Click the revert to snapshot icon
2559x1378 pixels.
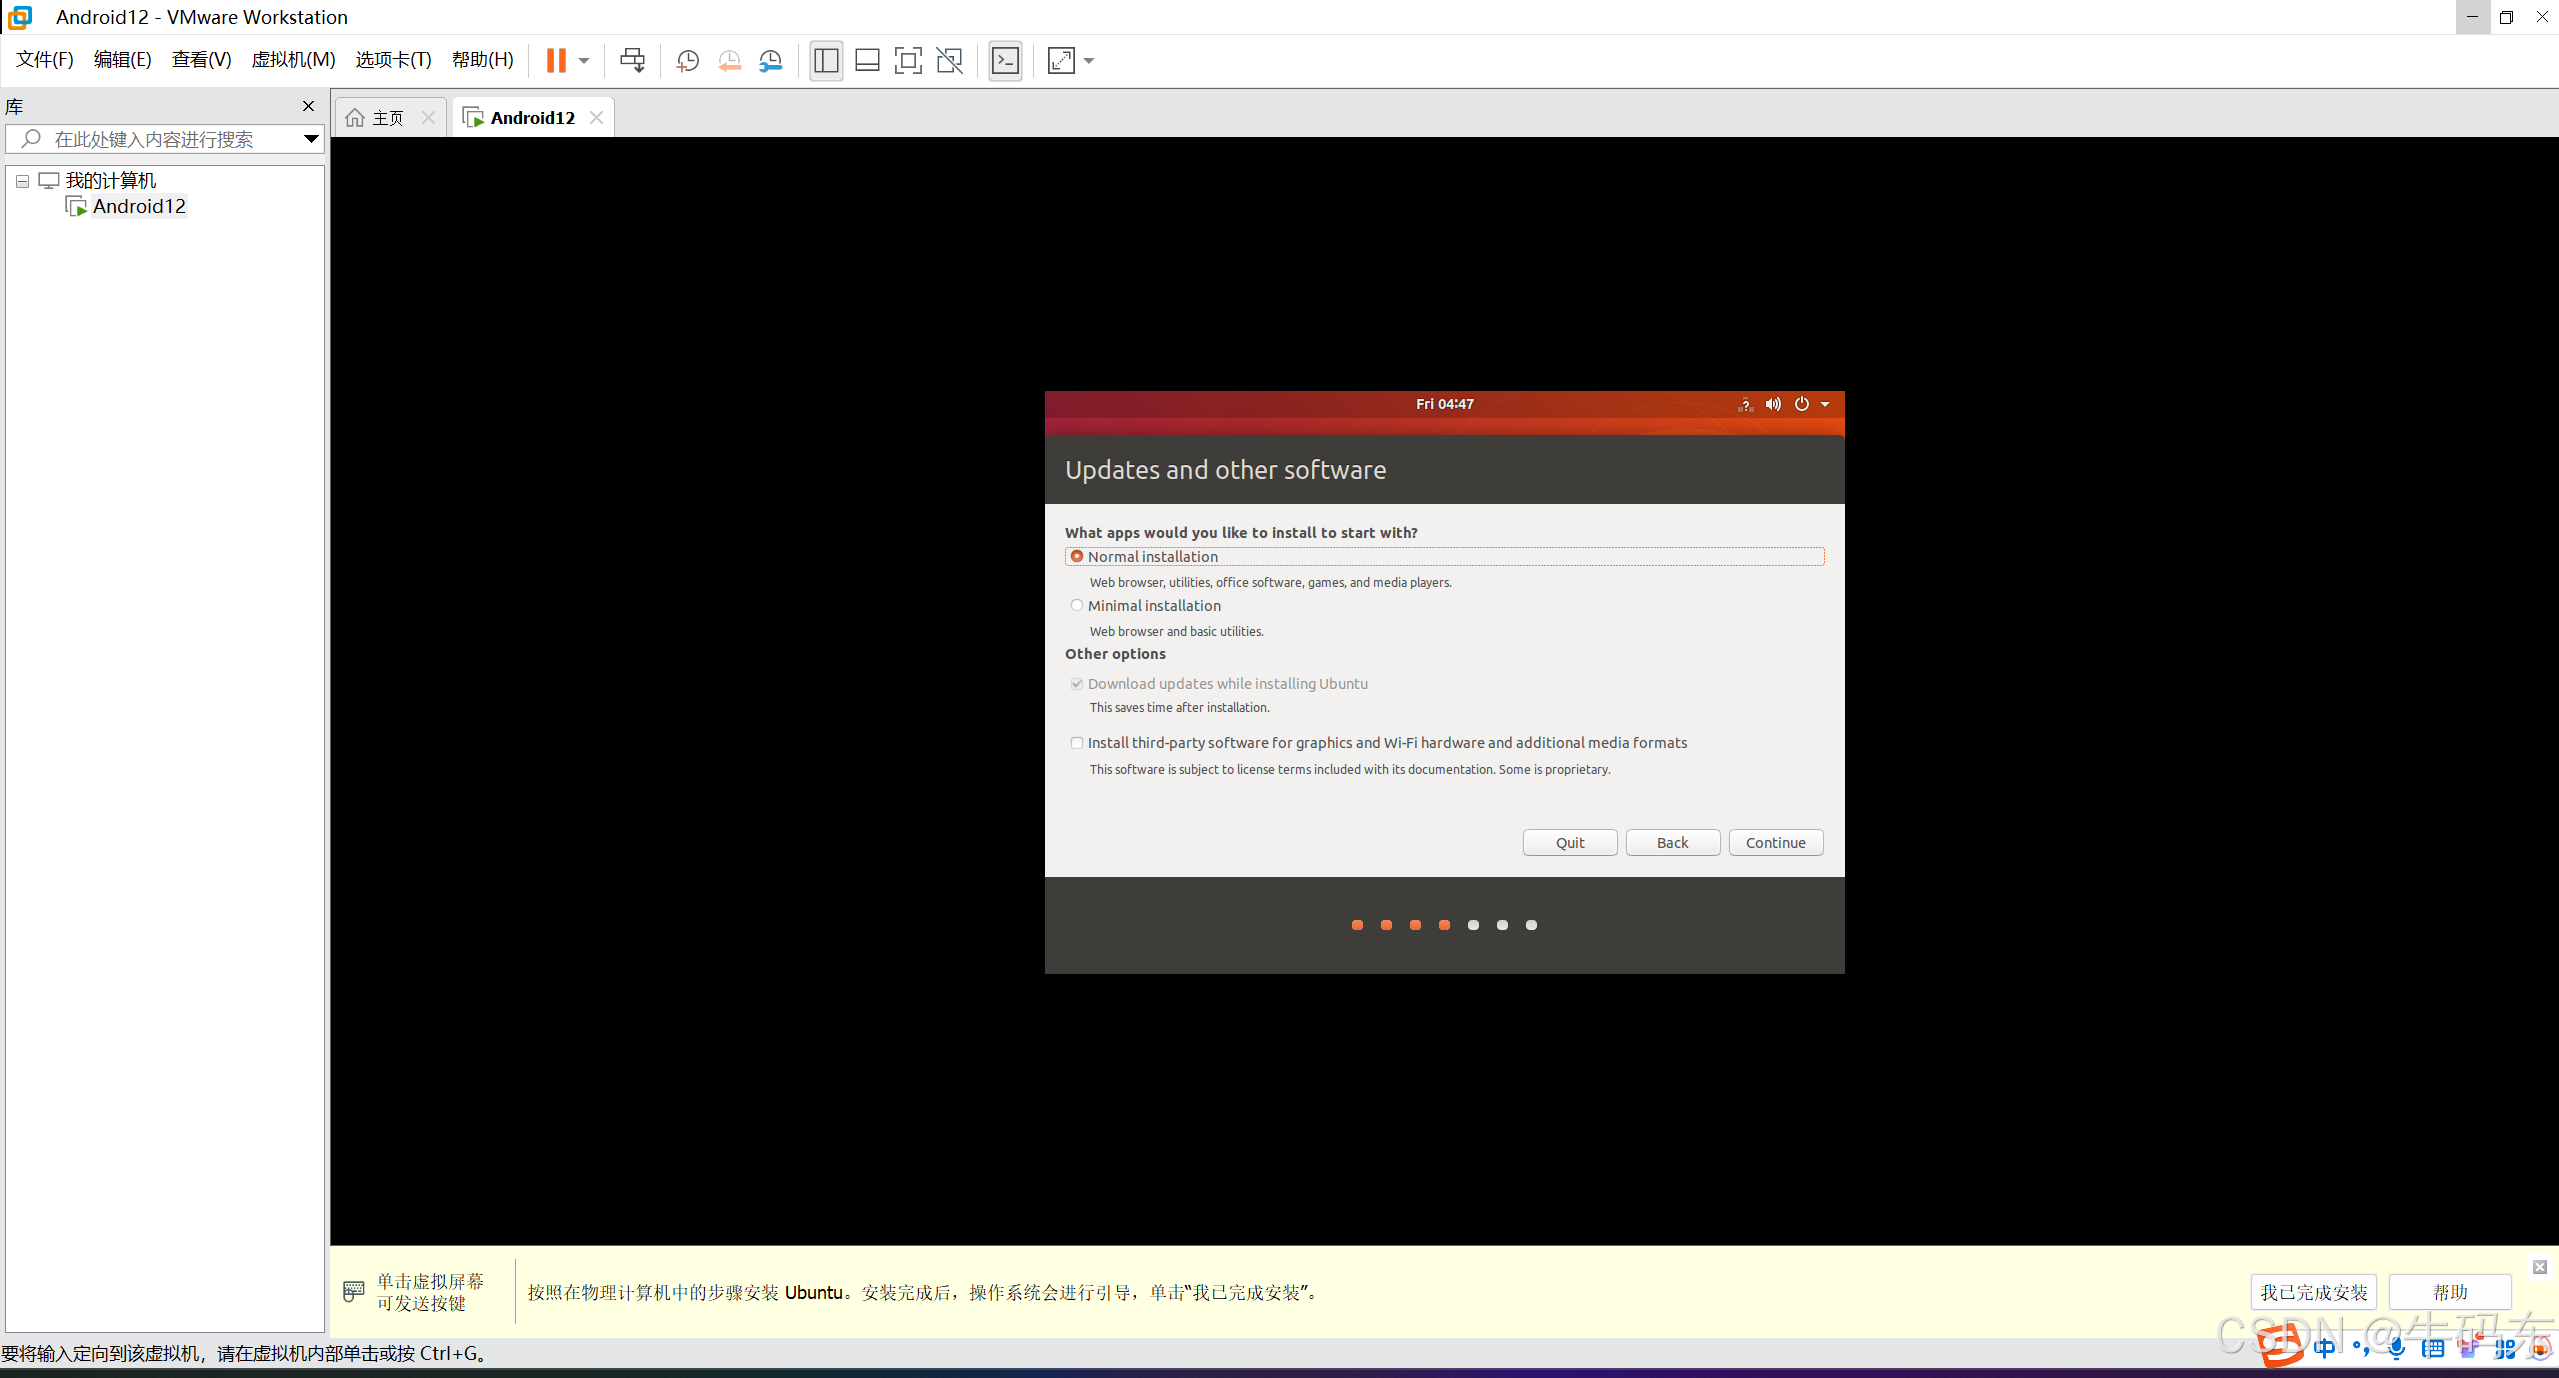(729, 60)
